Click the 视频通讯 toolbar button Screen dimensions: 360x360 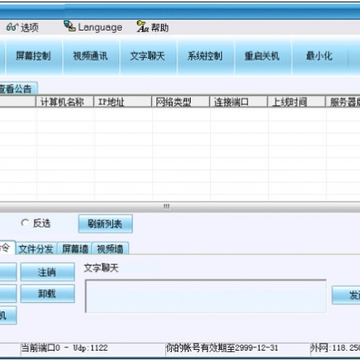pos(91,56)
